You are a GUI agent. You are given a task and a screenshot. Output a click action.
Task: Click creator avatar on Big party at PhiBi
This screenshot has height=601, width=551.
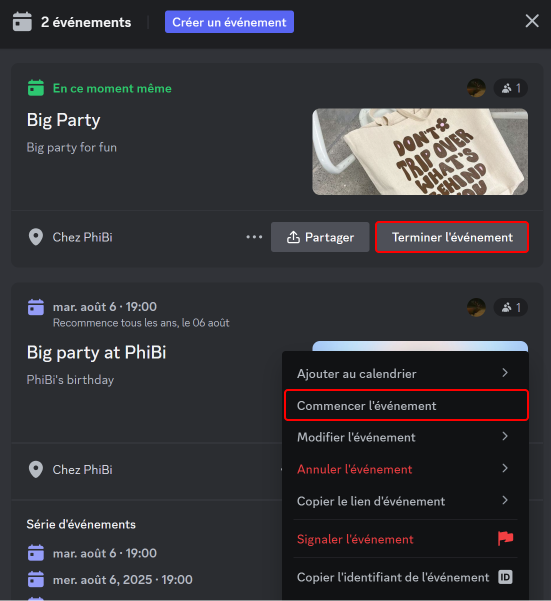coord(476,307)
